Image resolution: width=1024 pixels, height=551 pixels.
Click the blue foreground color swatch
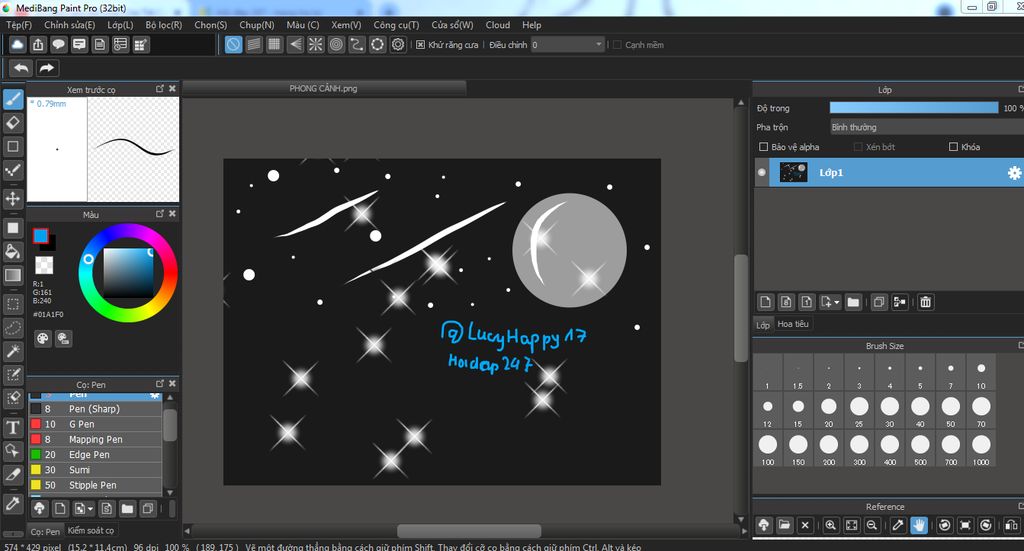(40, 236)
